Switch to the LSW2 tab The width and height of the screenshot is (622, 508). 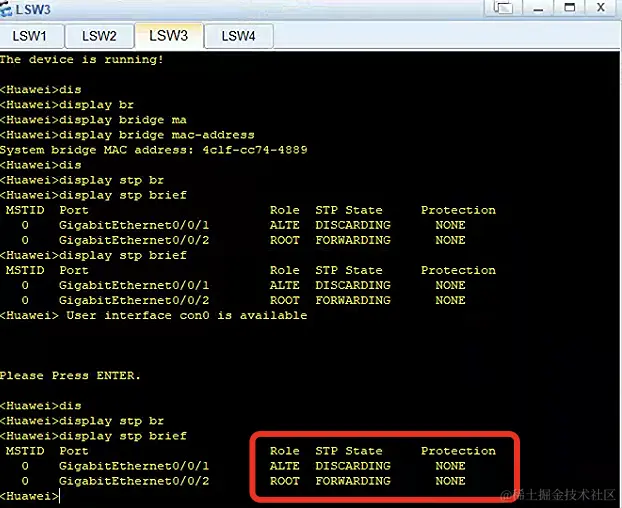click(x=99, y=36)
